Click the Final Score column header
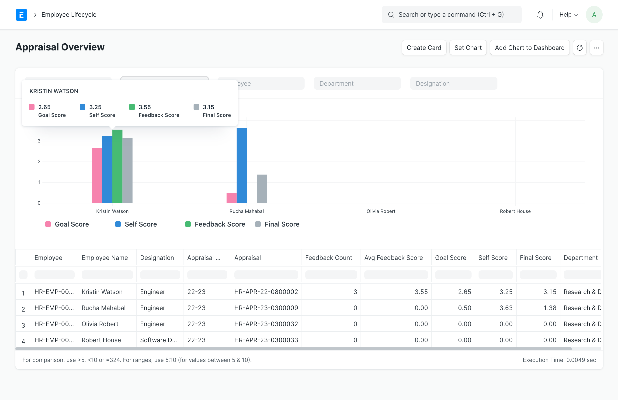The image size is (618, 400). click(535, 257)
